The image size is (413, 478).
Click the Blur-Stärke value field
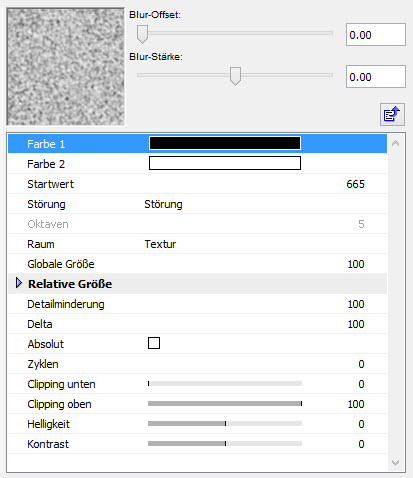tap(376, 77)
